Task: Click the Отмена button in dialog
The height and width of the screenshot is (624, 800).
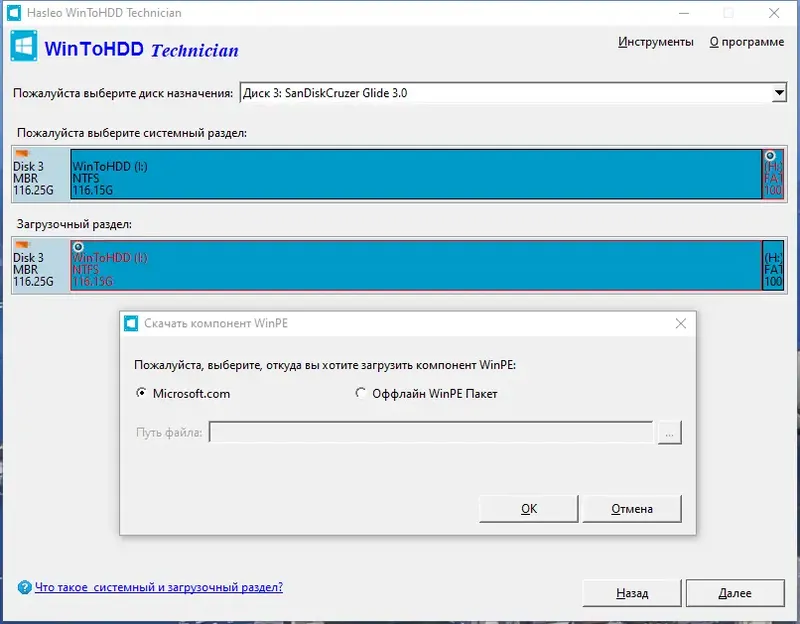Action: [632, 509]
